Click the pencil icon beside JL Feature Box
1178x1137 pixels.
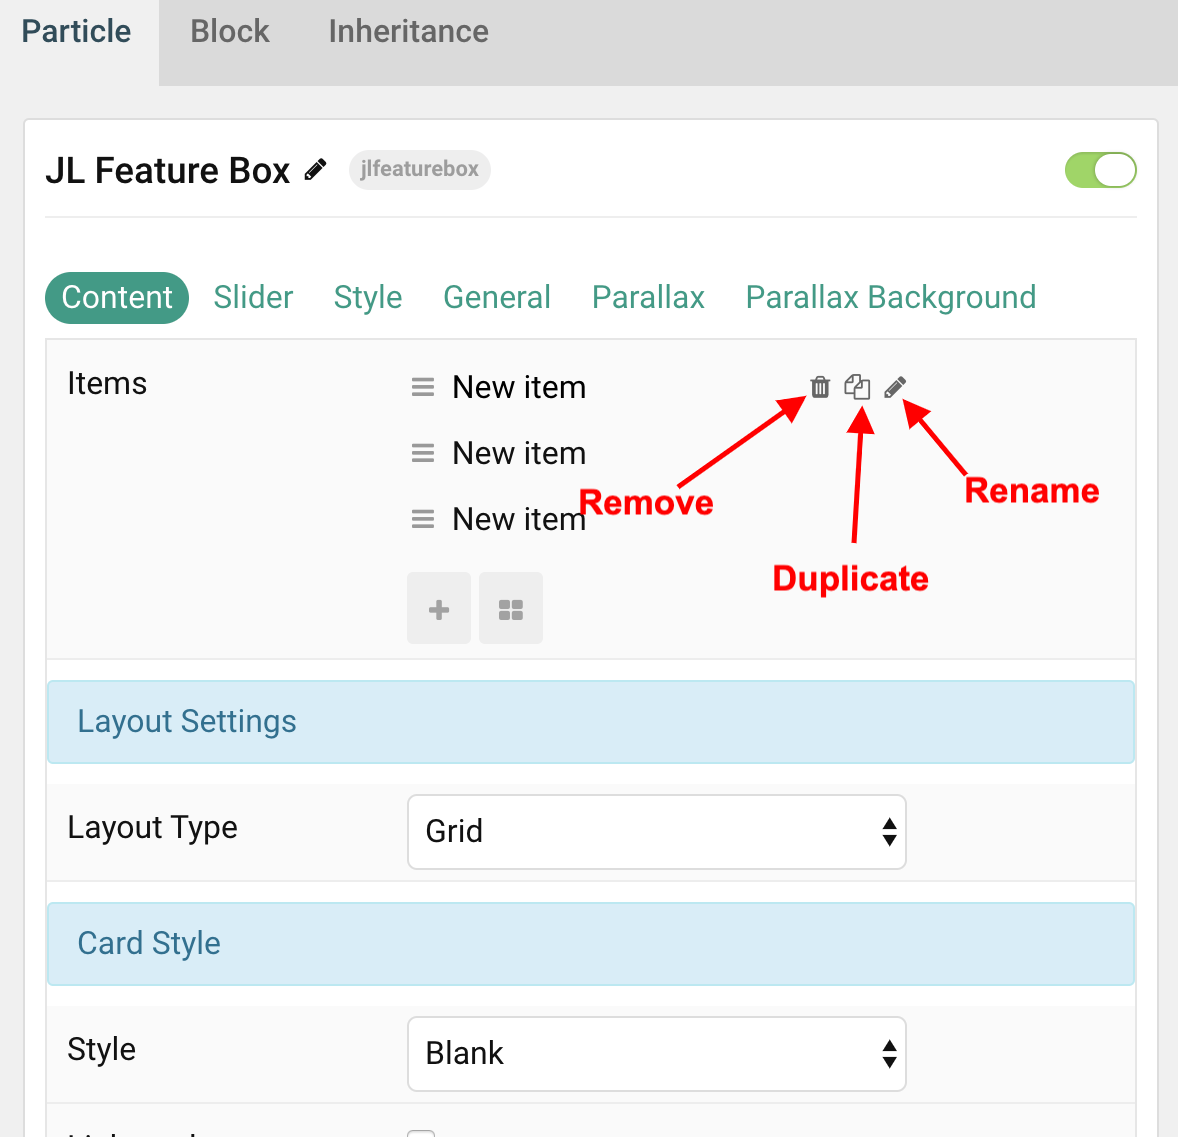[x=314, y=169]
